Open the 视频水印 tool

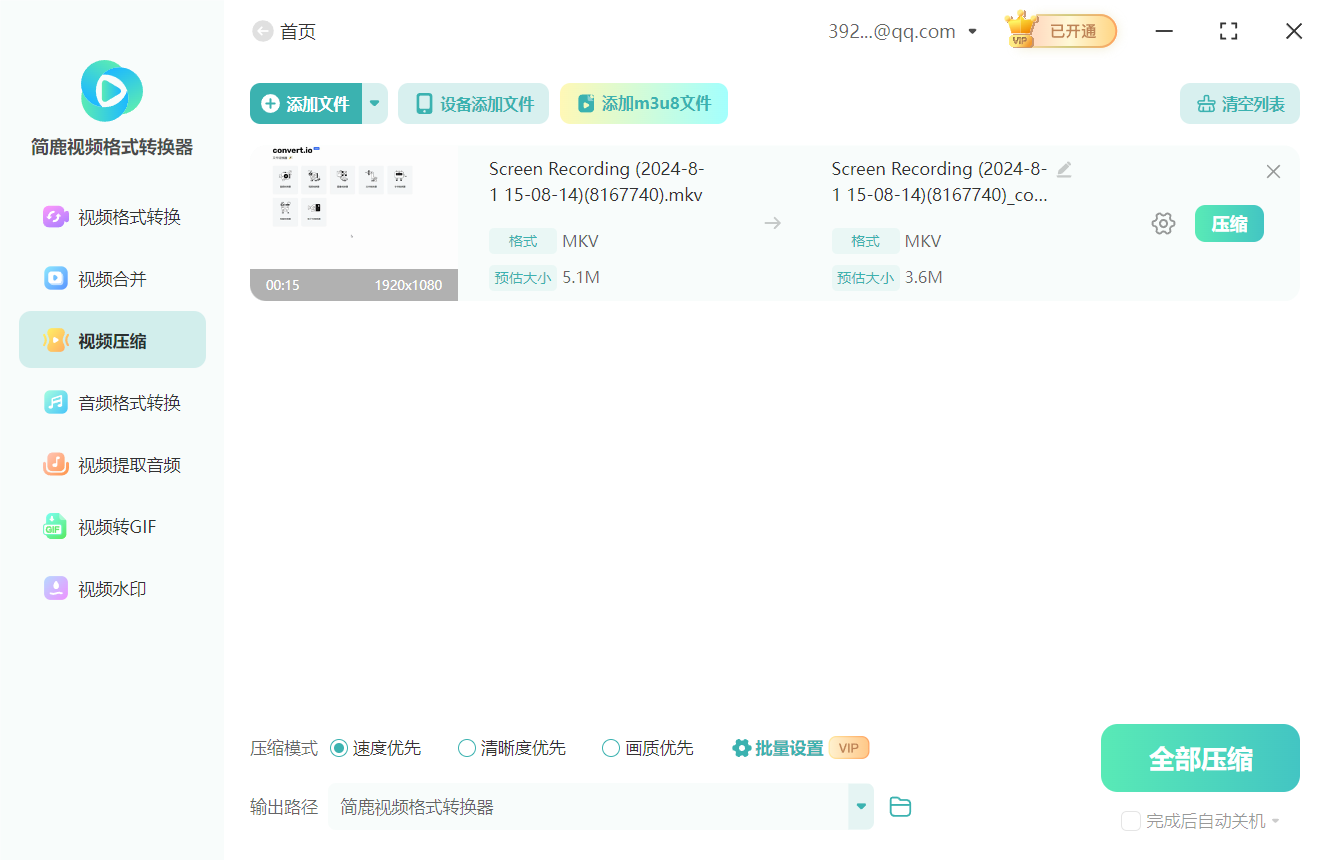point(112,588)
